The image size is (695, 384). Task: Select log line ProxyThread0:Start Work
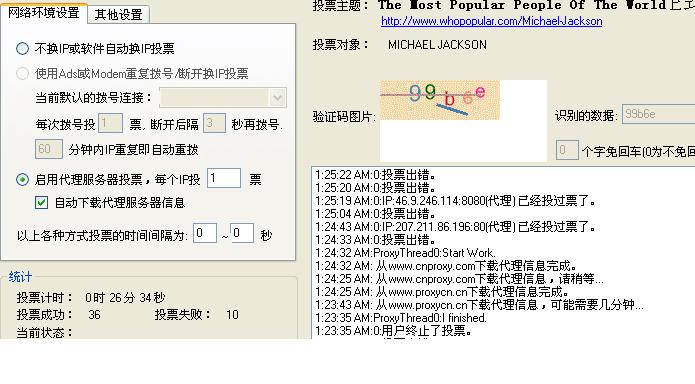405,253
